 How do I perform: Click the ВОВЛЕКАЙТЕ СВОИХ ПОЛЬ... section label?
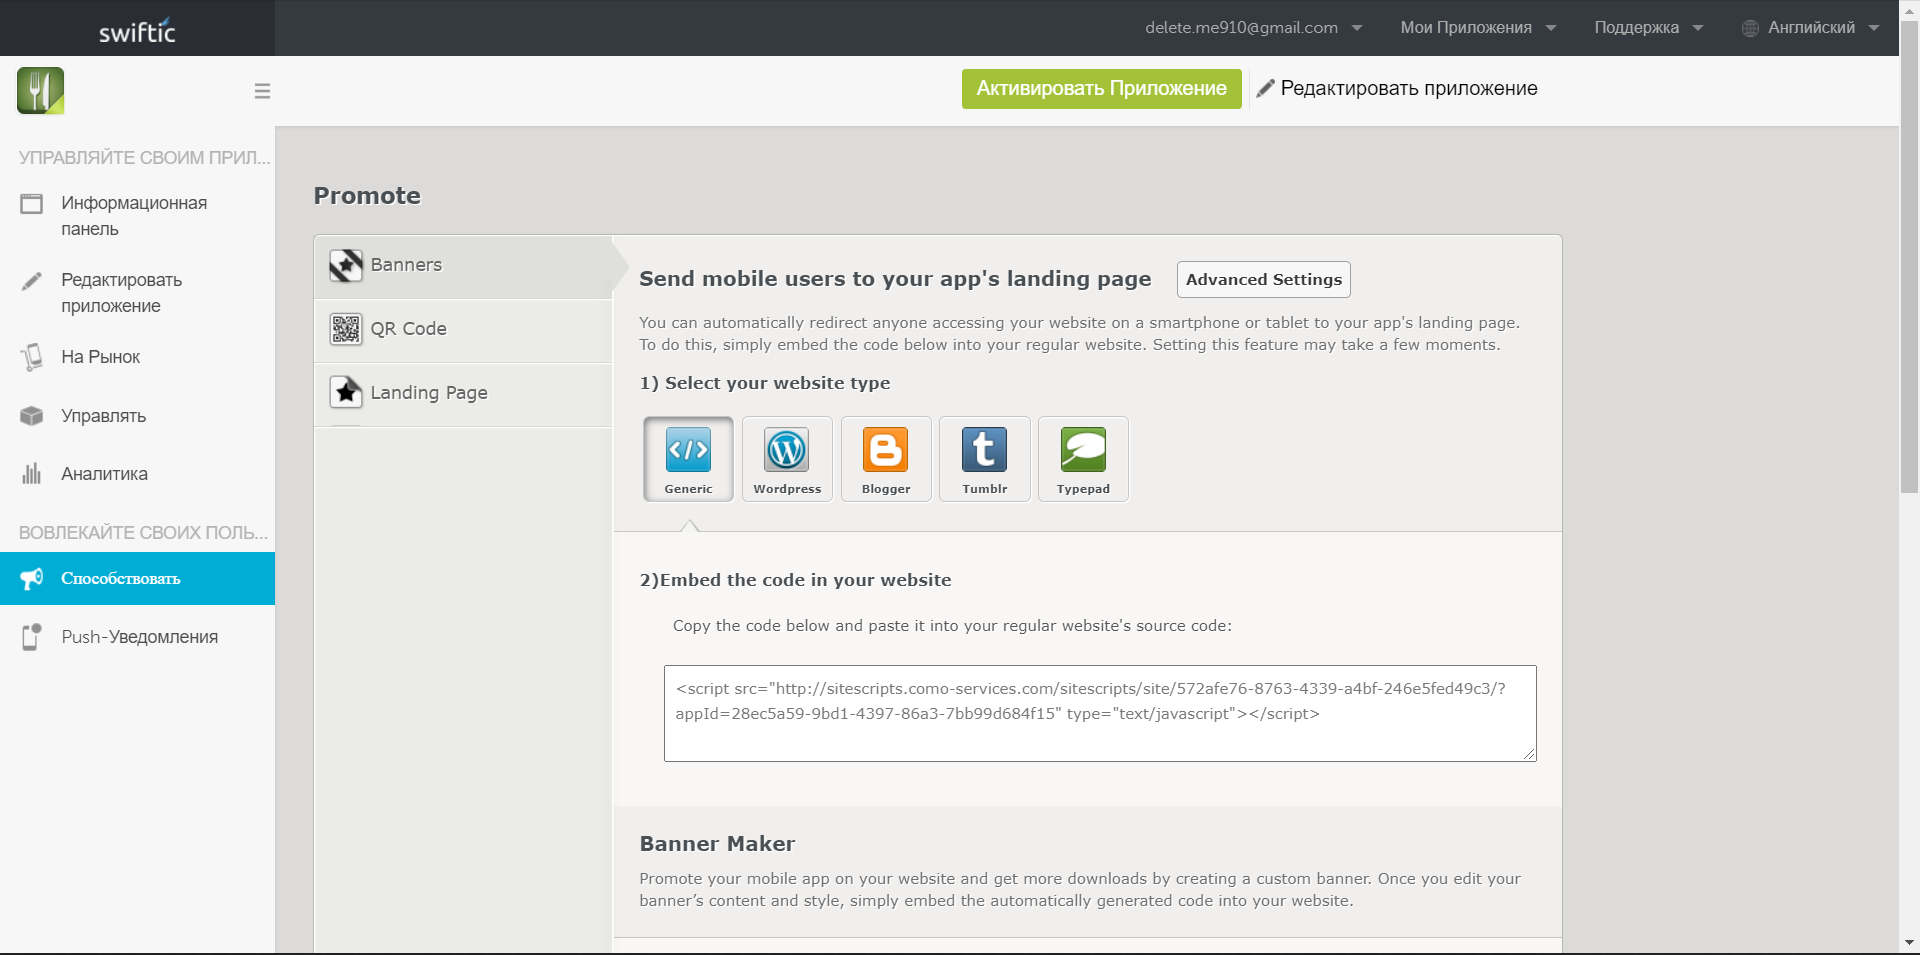143,533
